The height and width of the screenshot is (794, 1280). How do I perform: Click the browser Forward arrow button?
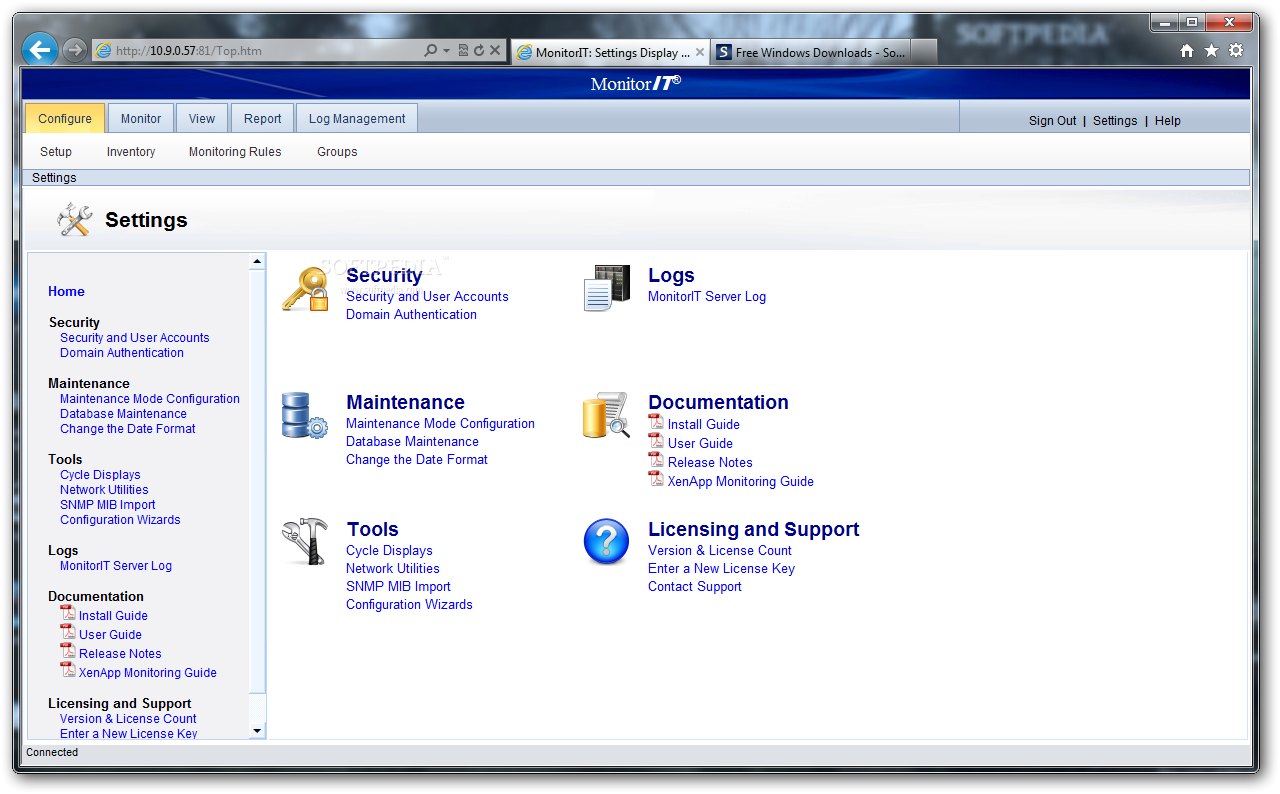point(75,50)
